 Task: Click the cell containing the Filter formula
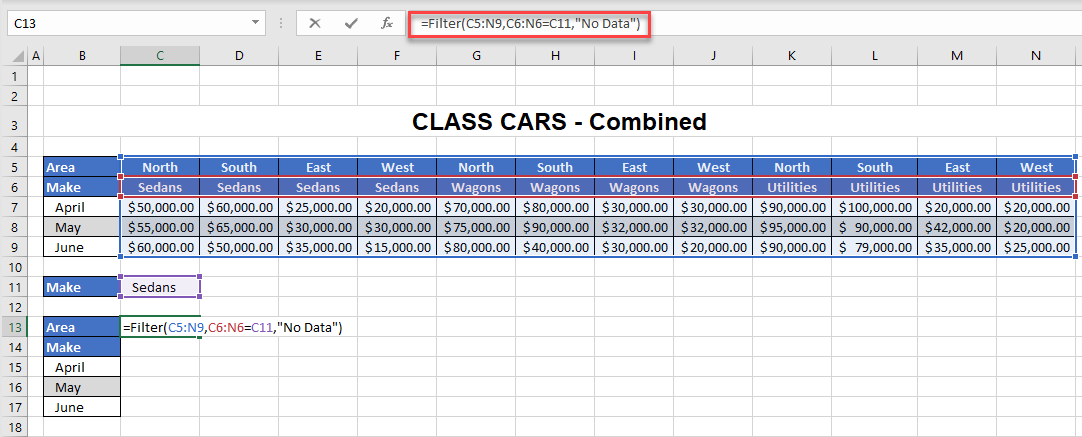click(160, 327)
